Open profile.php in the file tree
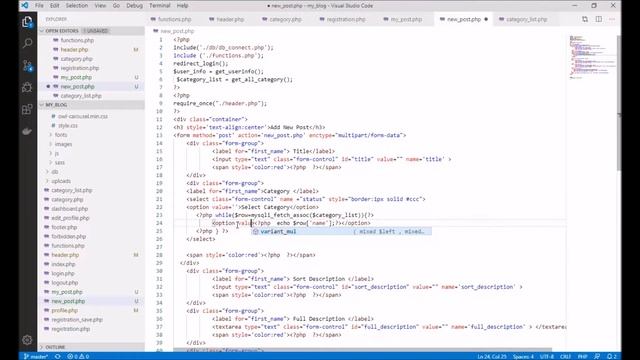 pyautogui.click(x=64, y=310)
